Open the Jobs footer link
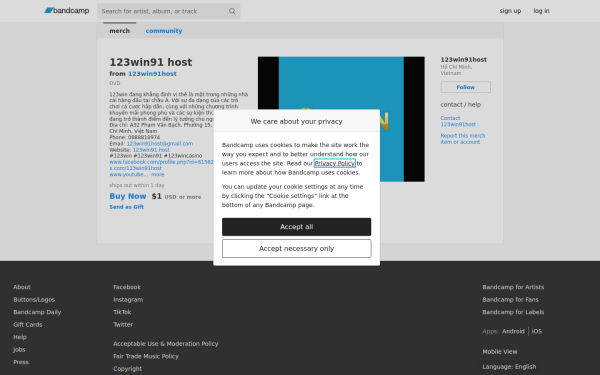The width and height of the screenshot is (600, 375). coord(19,350)
